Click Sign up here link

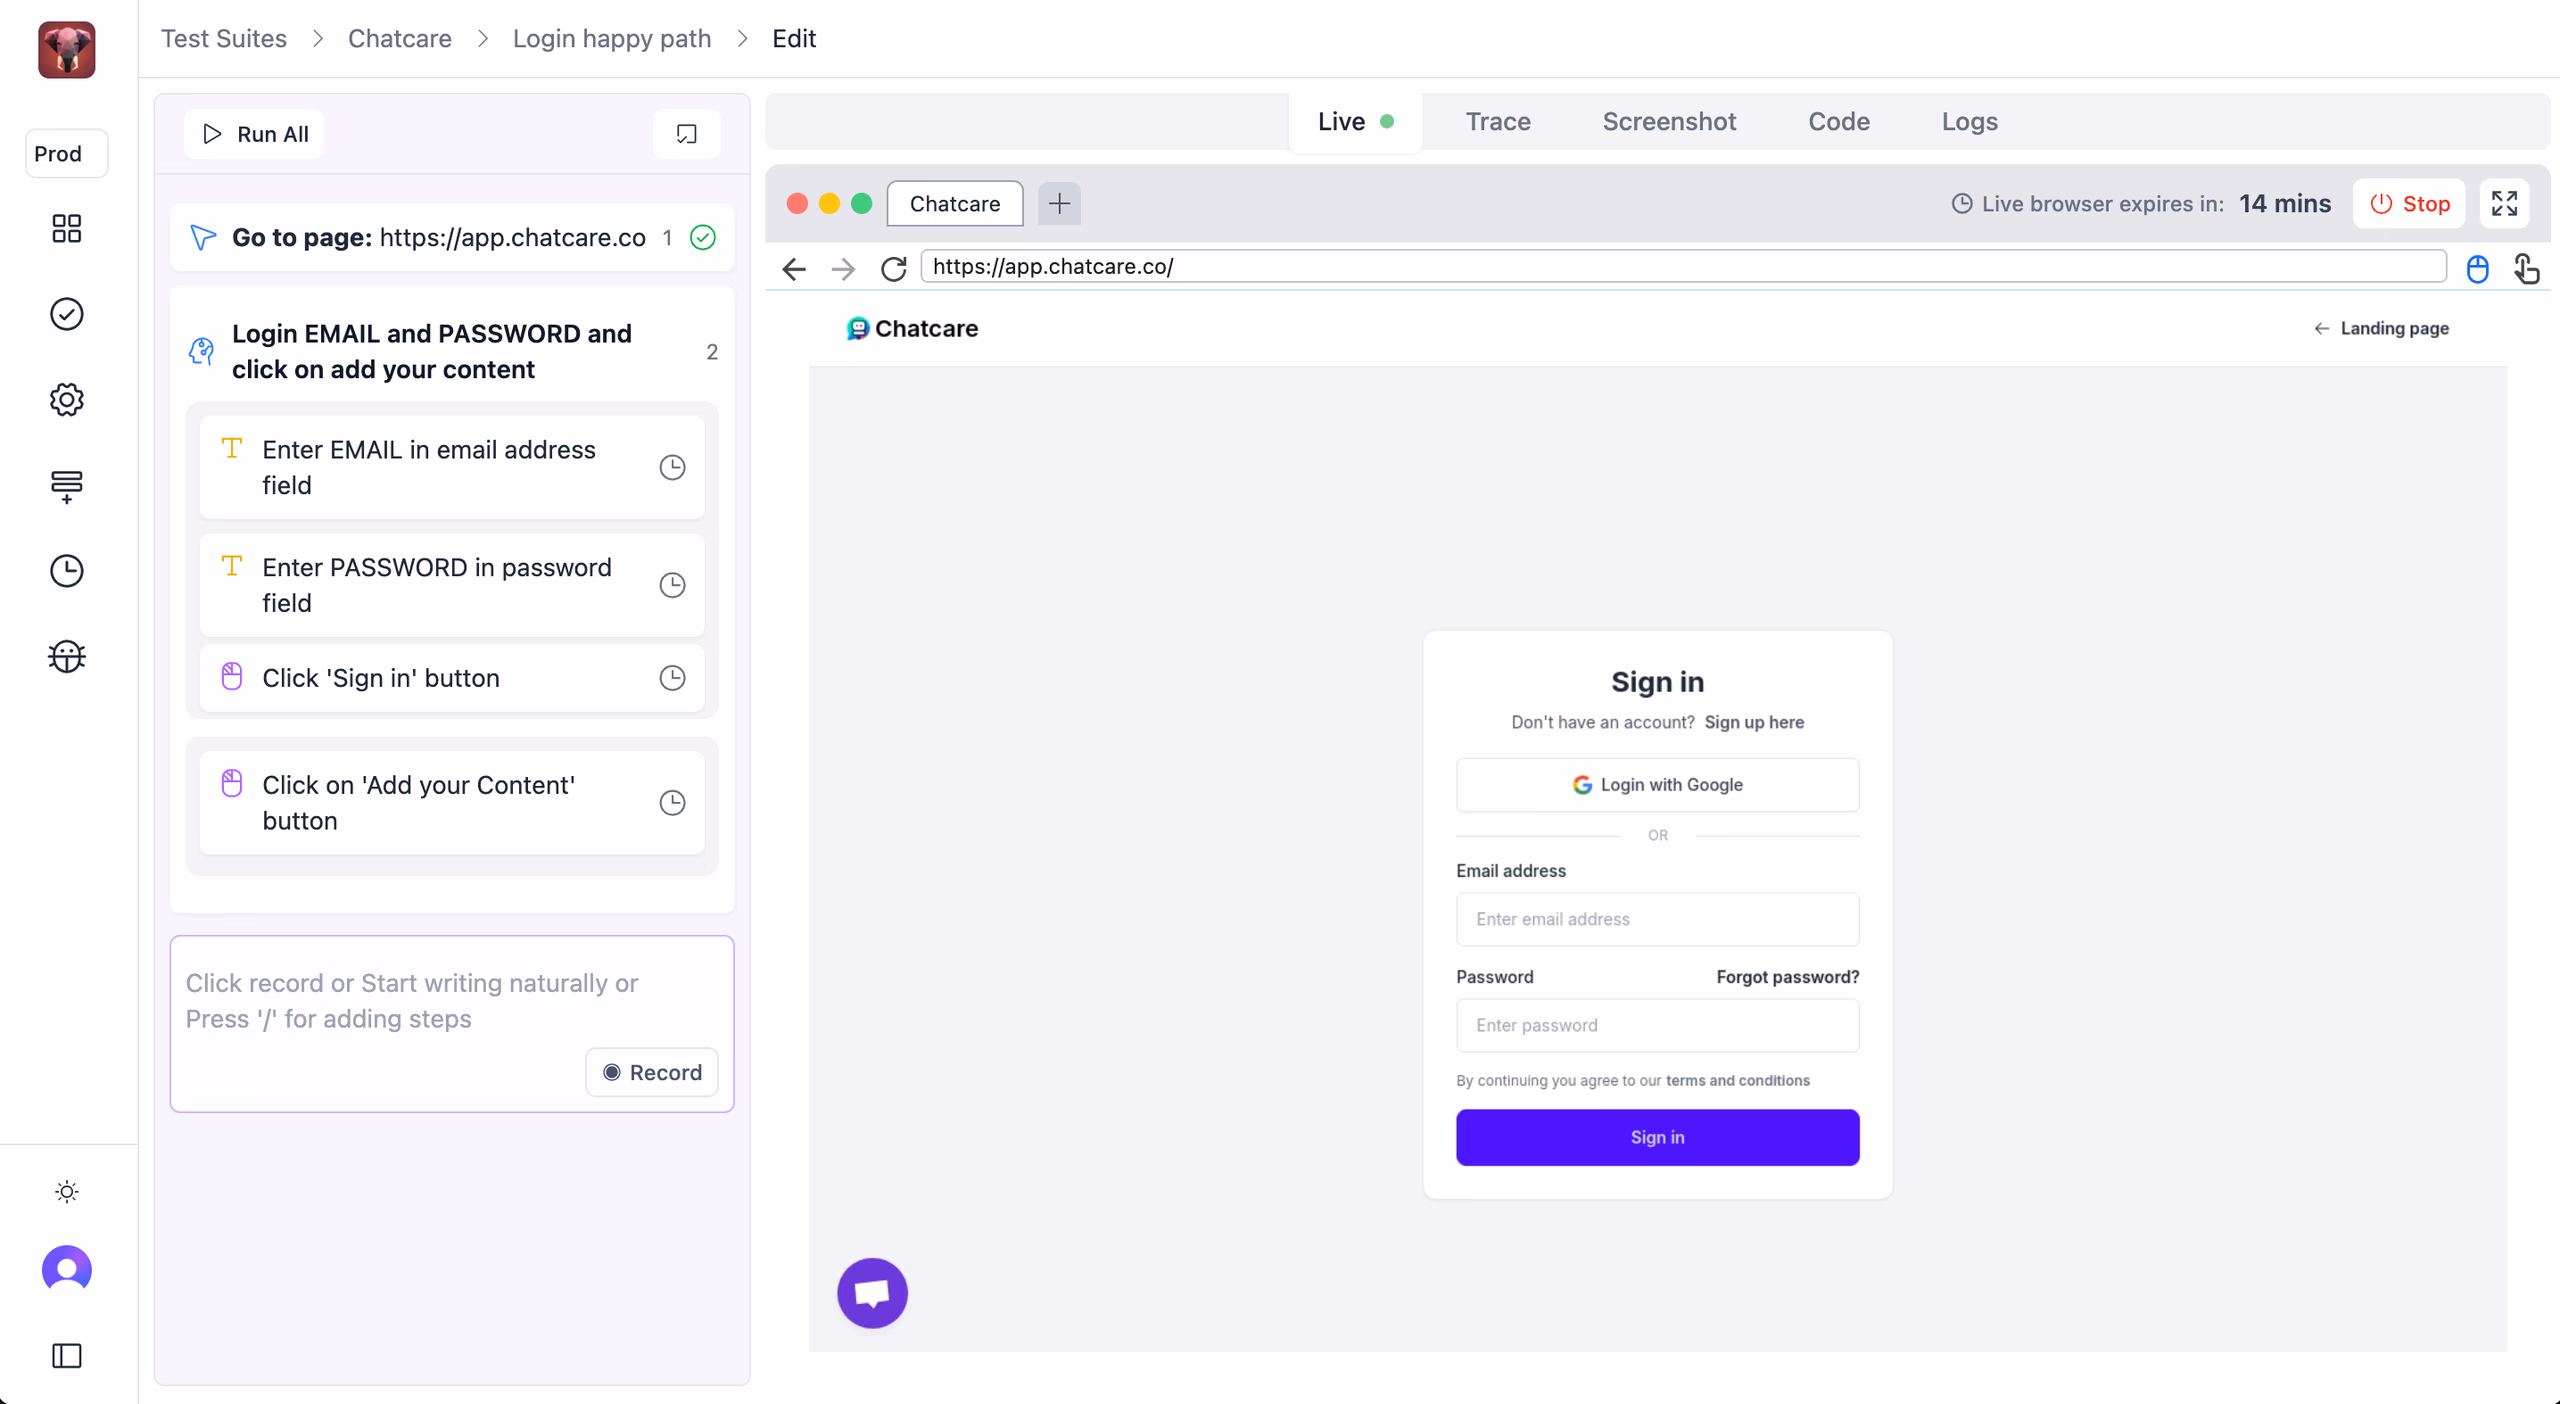pyautogui.click(x=1754, y=722)
